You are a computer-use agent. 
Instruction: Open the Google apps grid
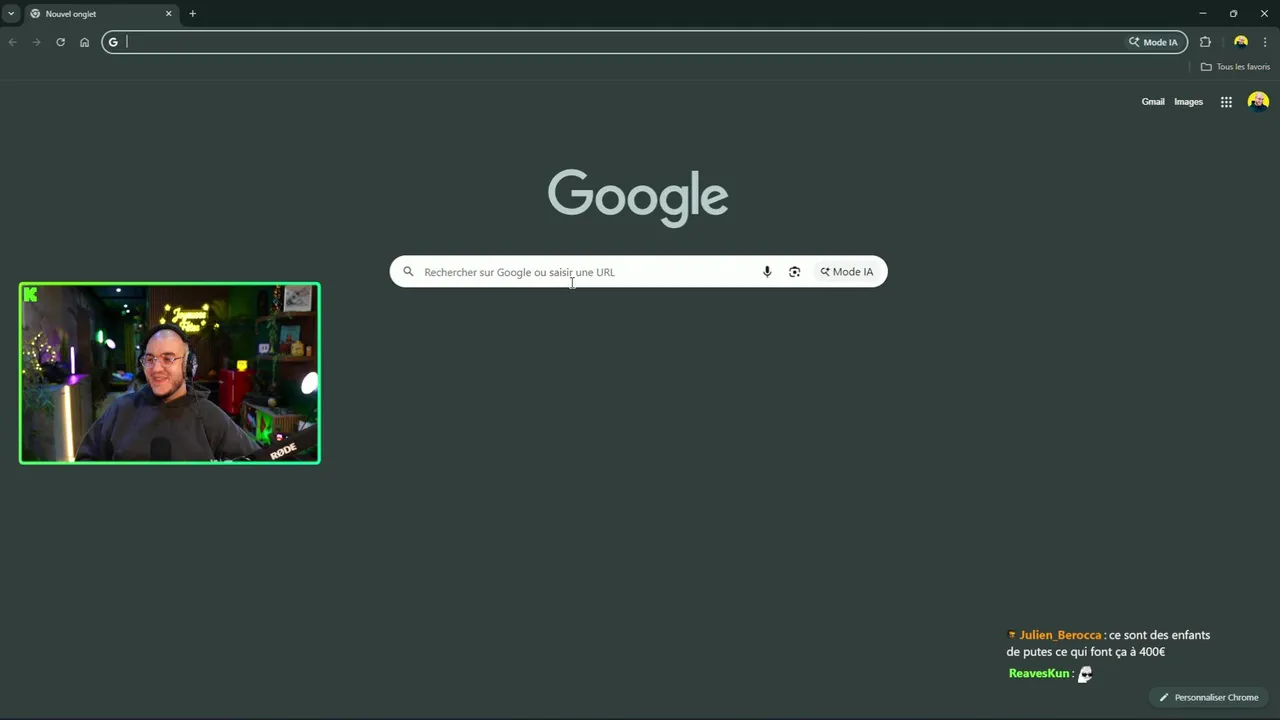(1226, 102)
